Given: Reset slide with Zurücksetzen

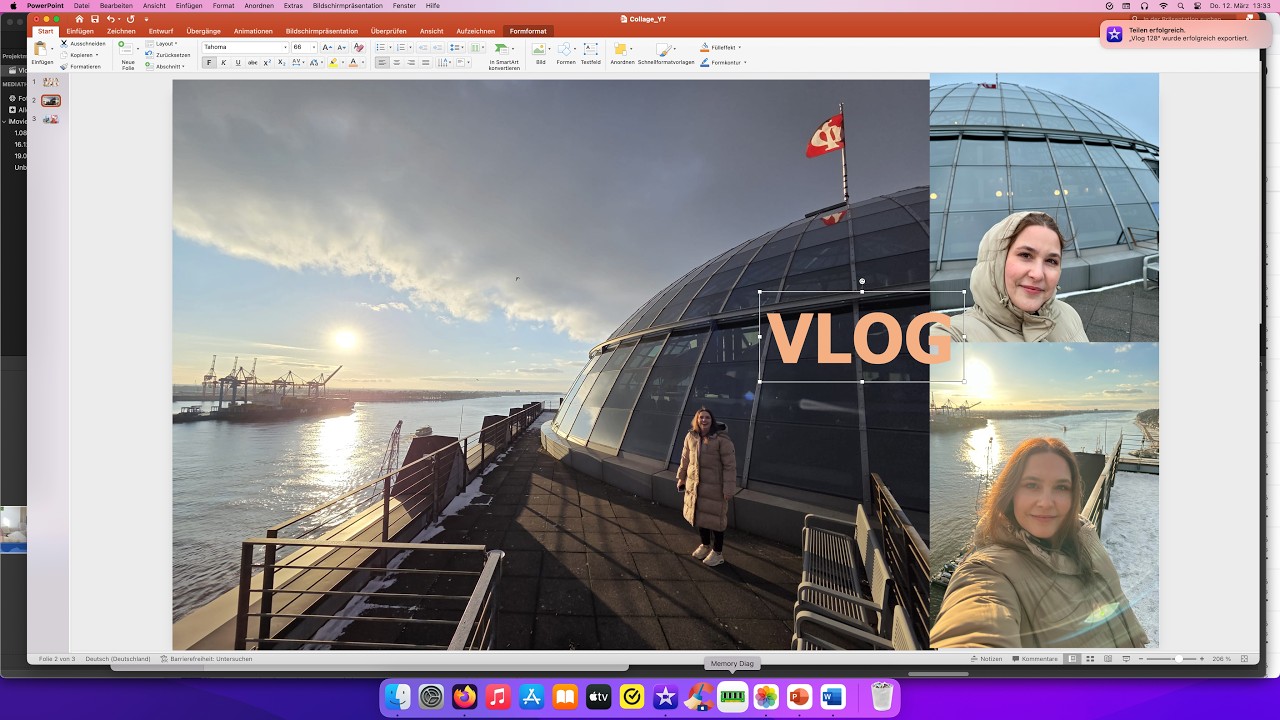Looking at the screenshot, I should tap(168, 55).
